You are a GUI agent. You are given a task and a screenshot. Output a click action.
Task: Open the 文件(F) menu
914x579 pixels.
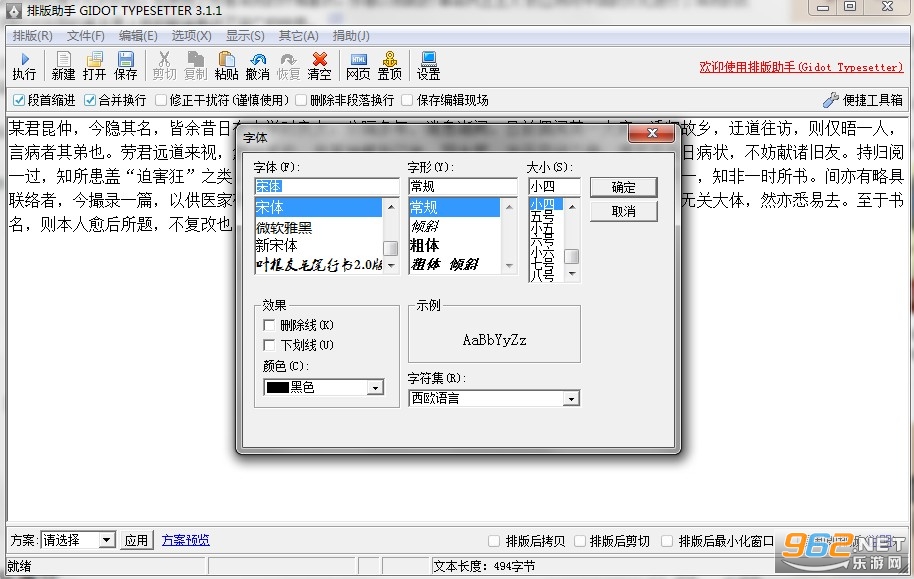click(x=86, y=36)
